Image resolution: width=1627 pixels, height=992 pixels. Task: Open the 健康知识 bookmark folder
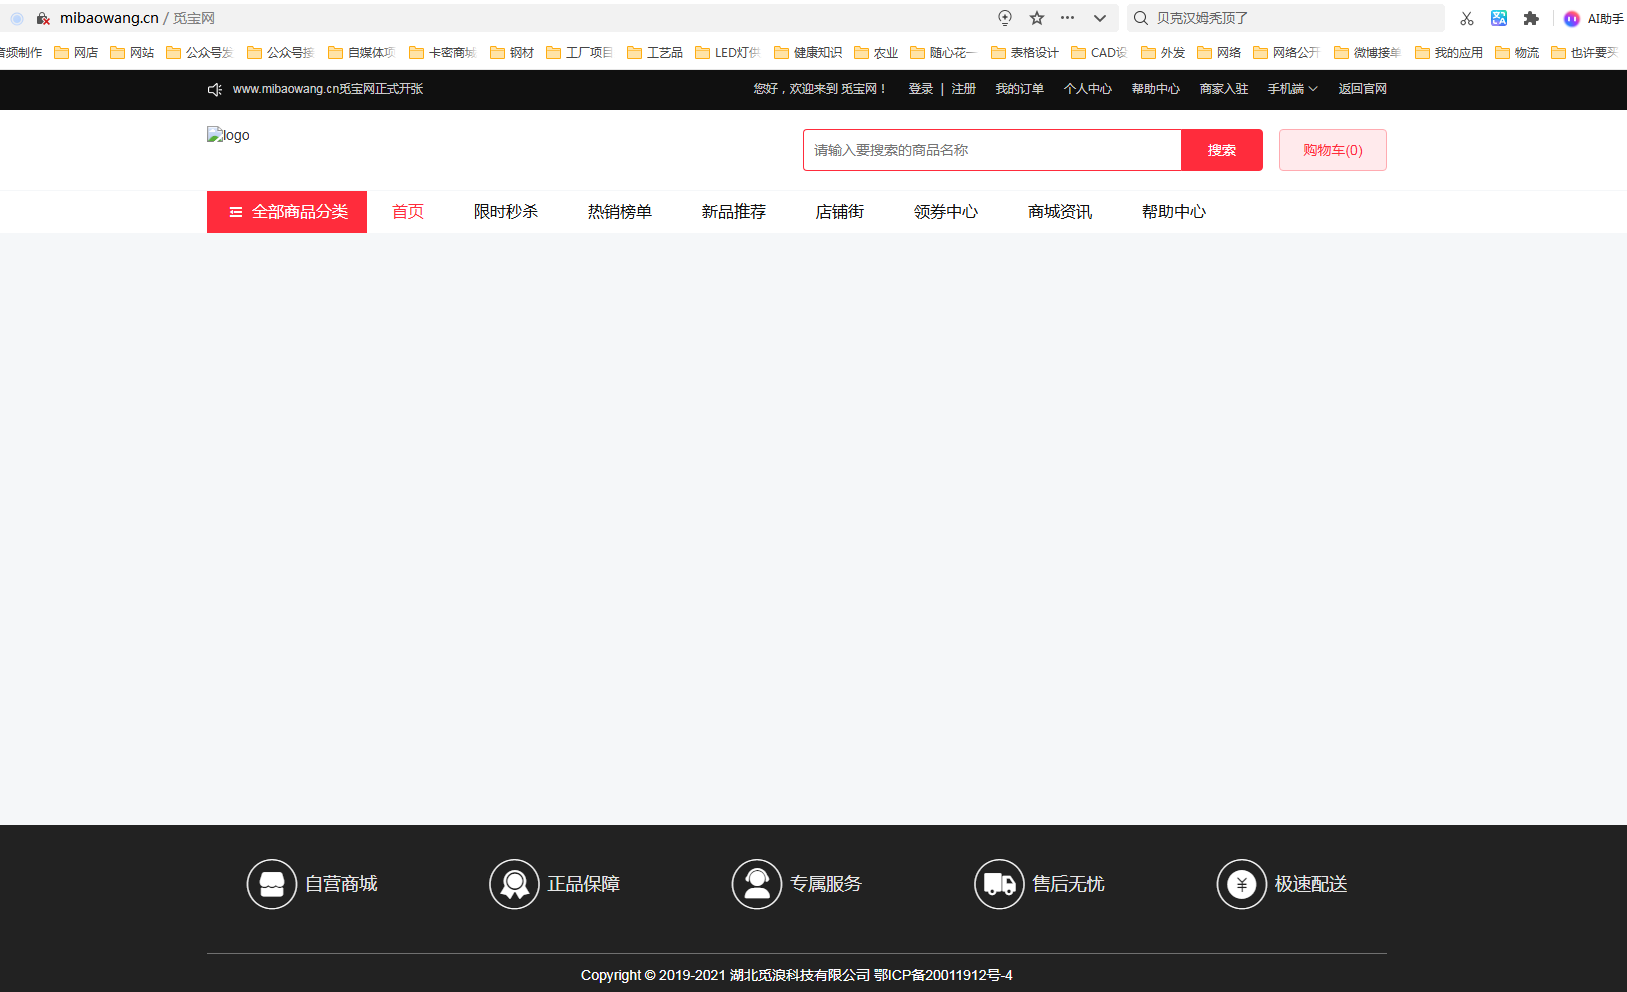[808, 52]
